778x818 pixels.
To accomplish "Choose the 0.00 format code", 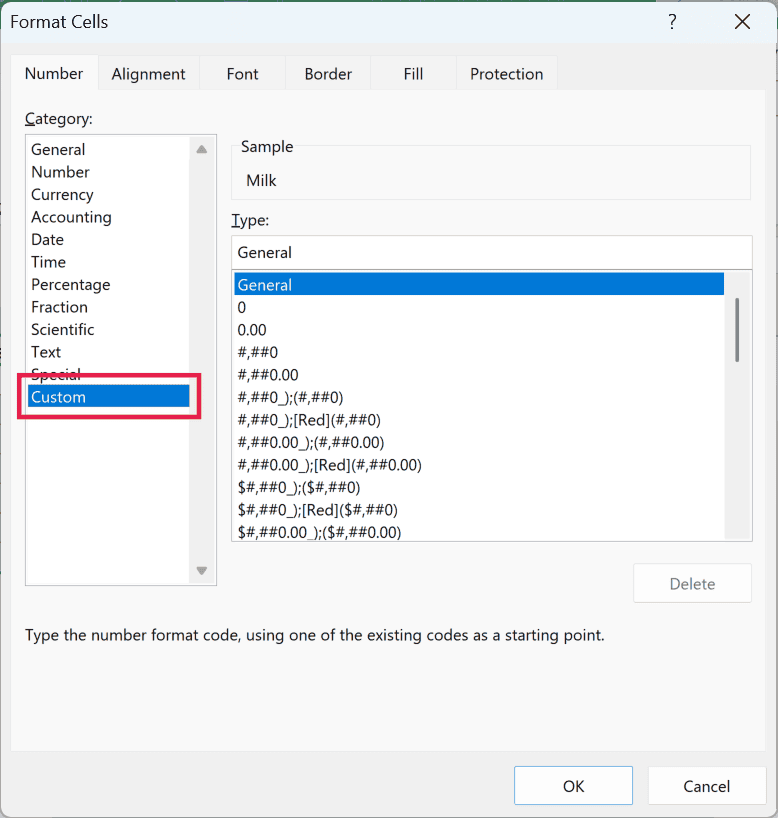I will tap(479, 330).
